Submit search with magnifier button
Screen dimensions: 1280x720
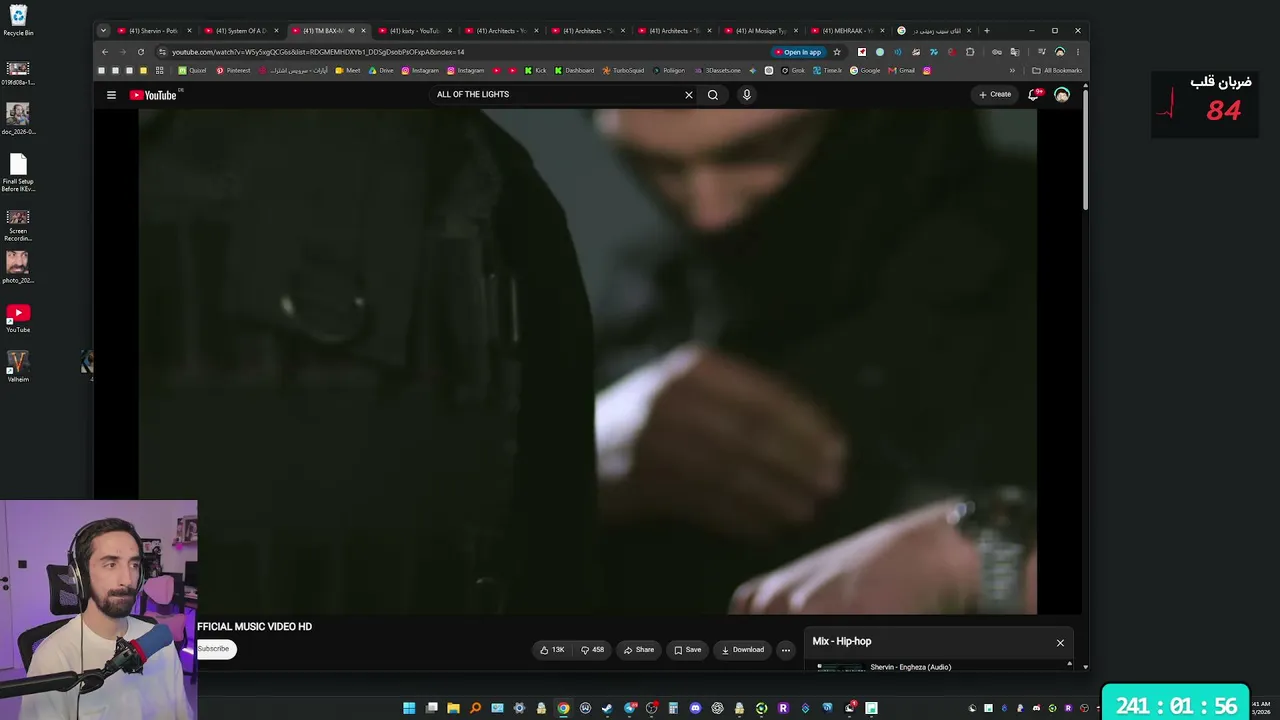coord(713,95)
